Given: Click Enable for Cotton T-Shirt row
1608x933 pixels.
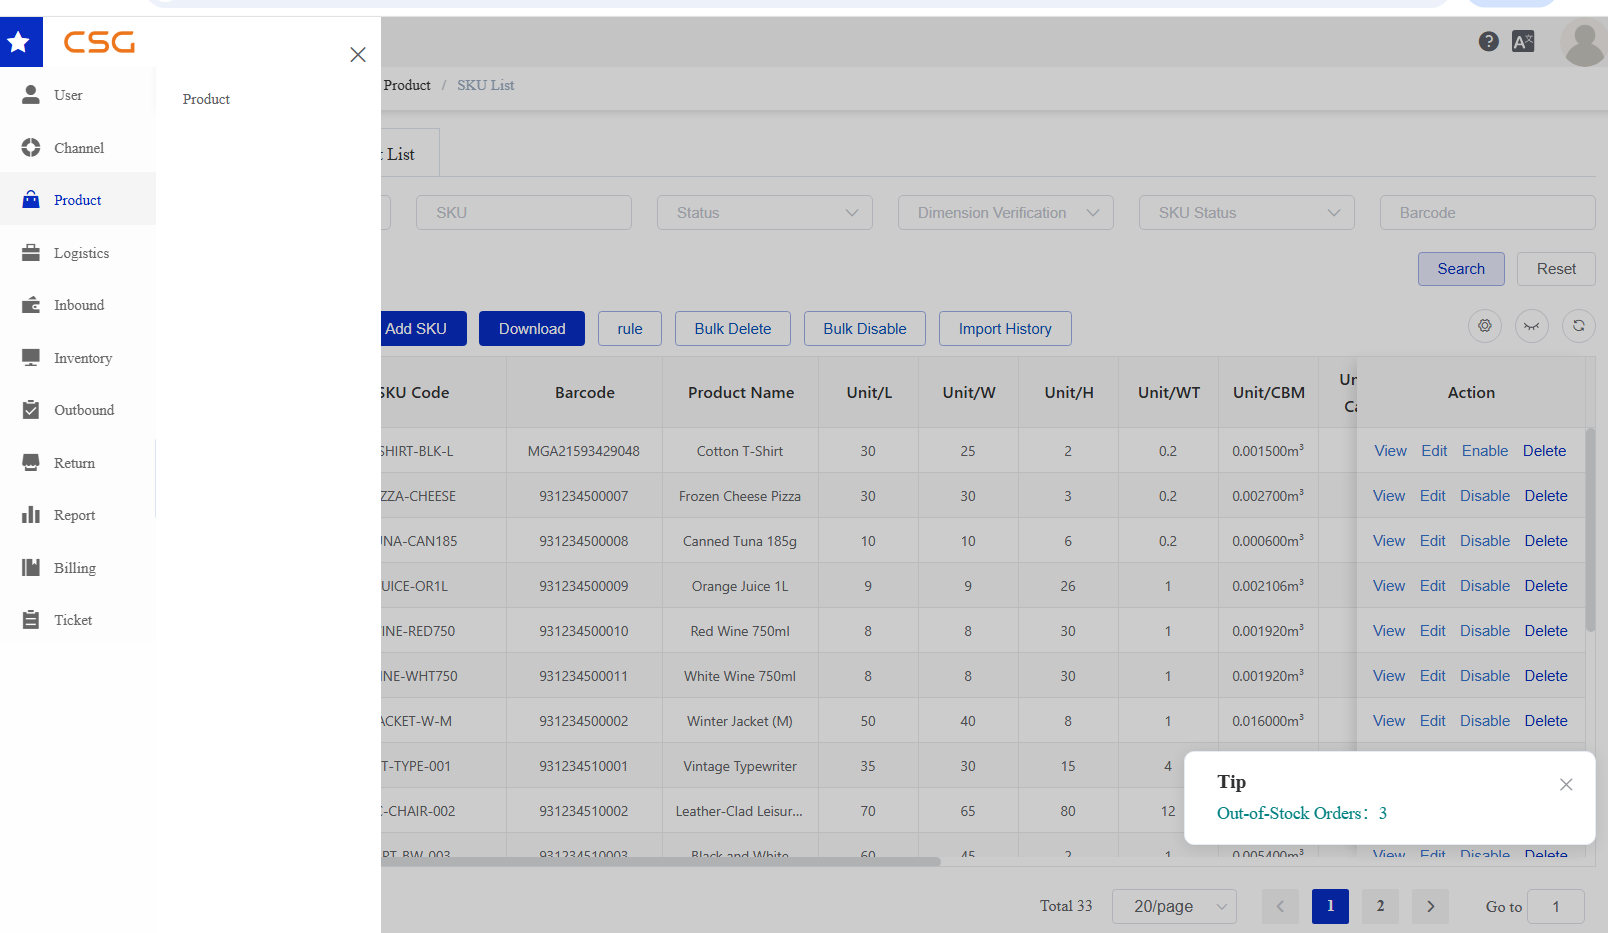Looking at the screenshot, I should click(1485, 451).
